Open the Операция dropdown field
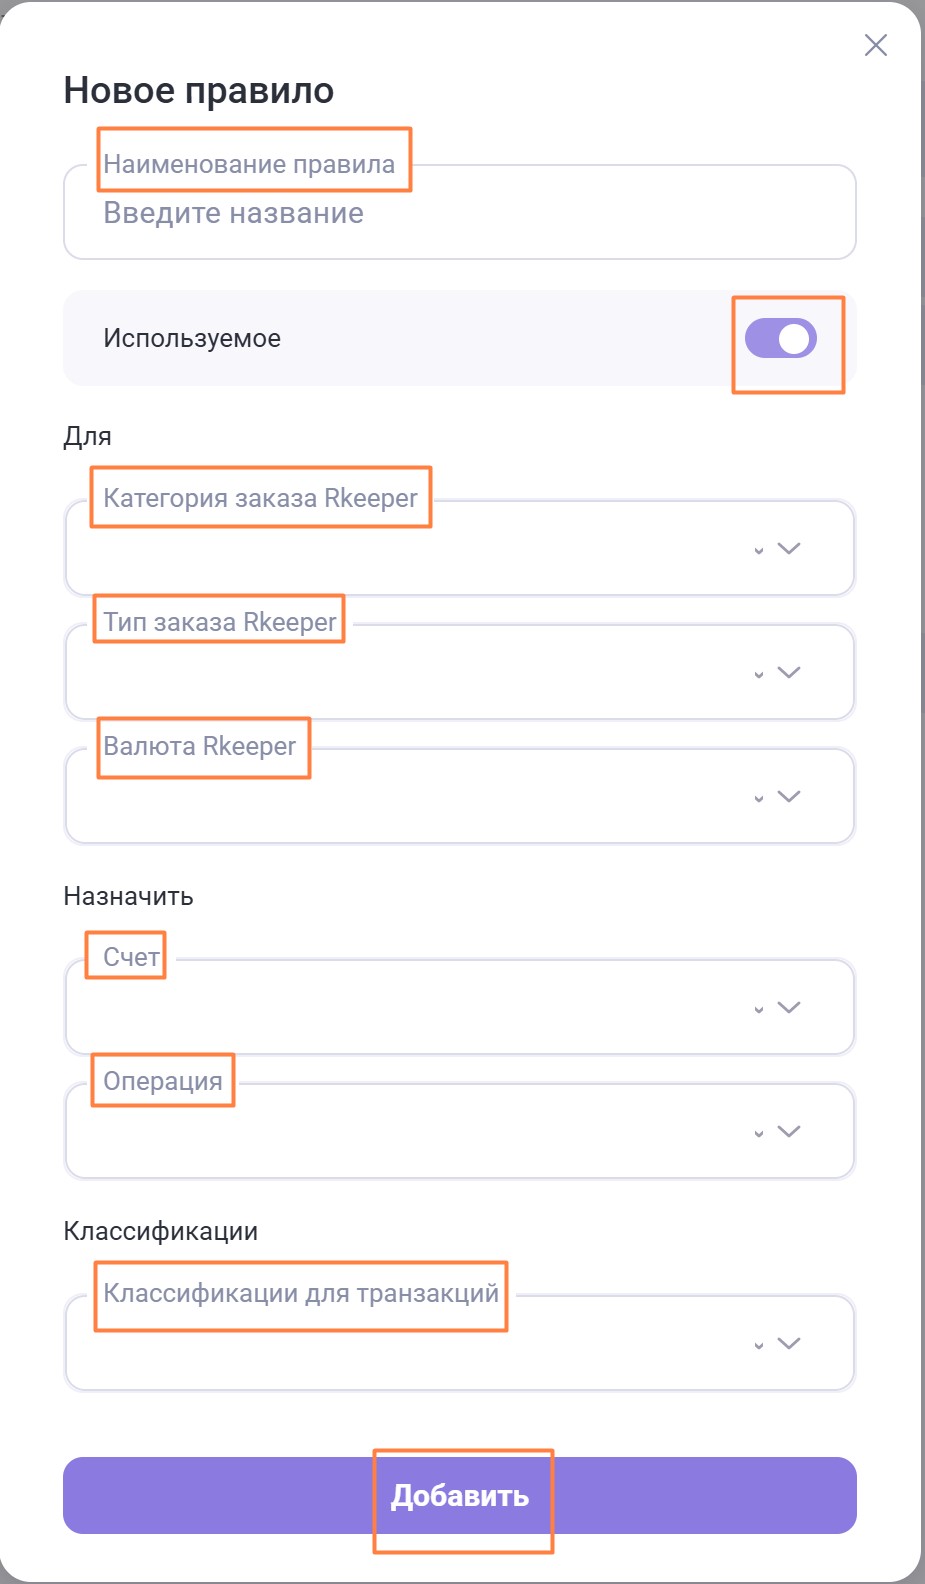 pyautogui.click(x=400, y=1132)
